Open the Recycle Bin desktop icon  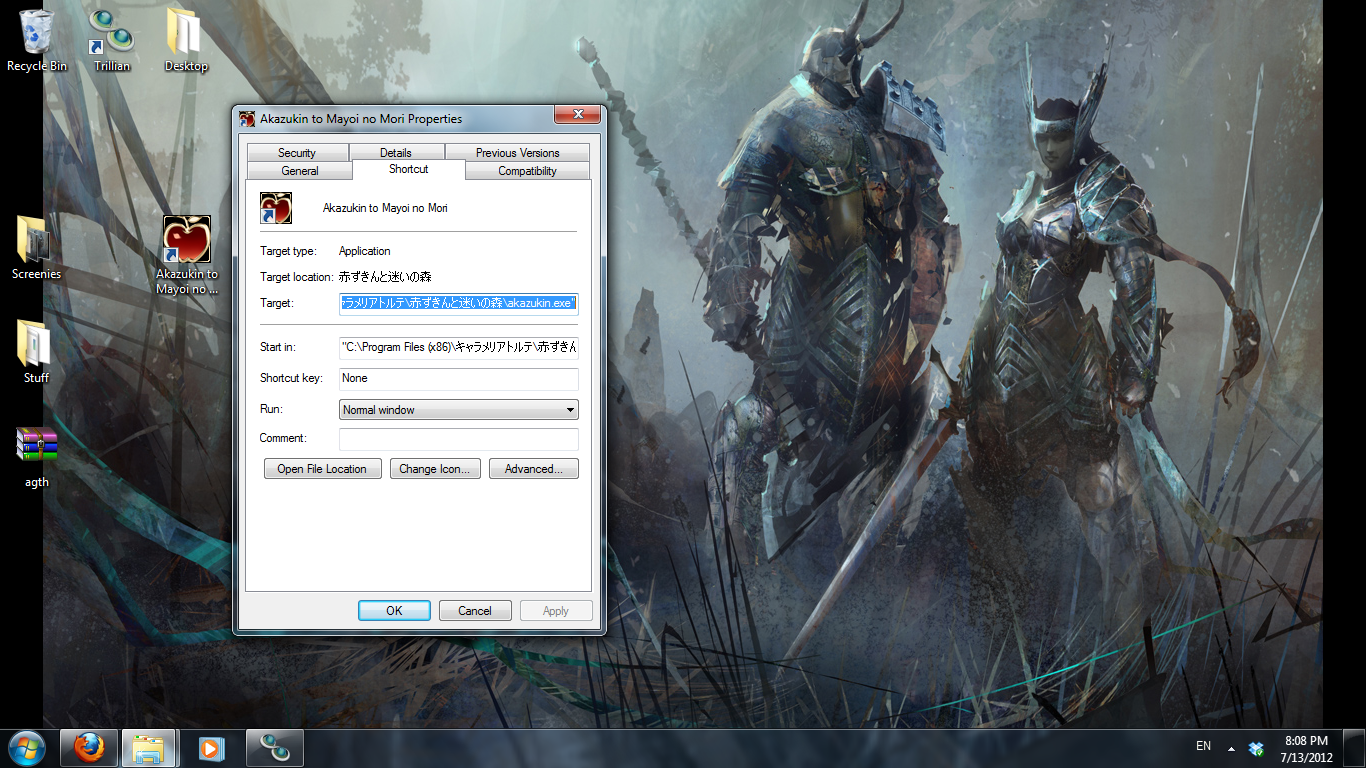(36, 41)
